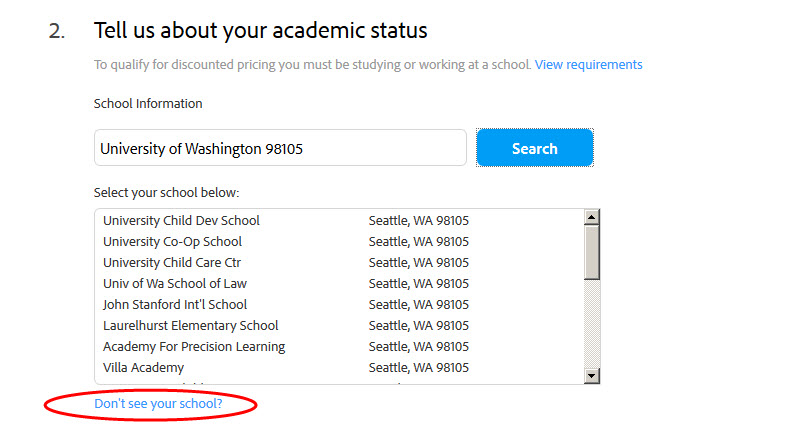Viewport: 793px width, 426px height.
Task: Choose Academy For Precision Learning
Action: 194,346
